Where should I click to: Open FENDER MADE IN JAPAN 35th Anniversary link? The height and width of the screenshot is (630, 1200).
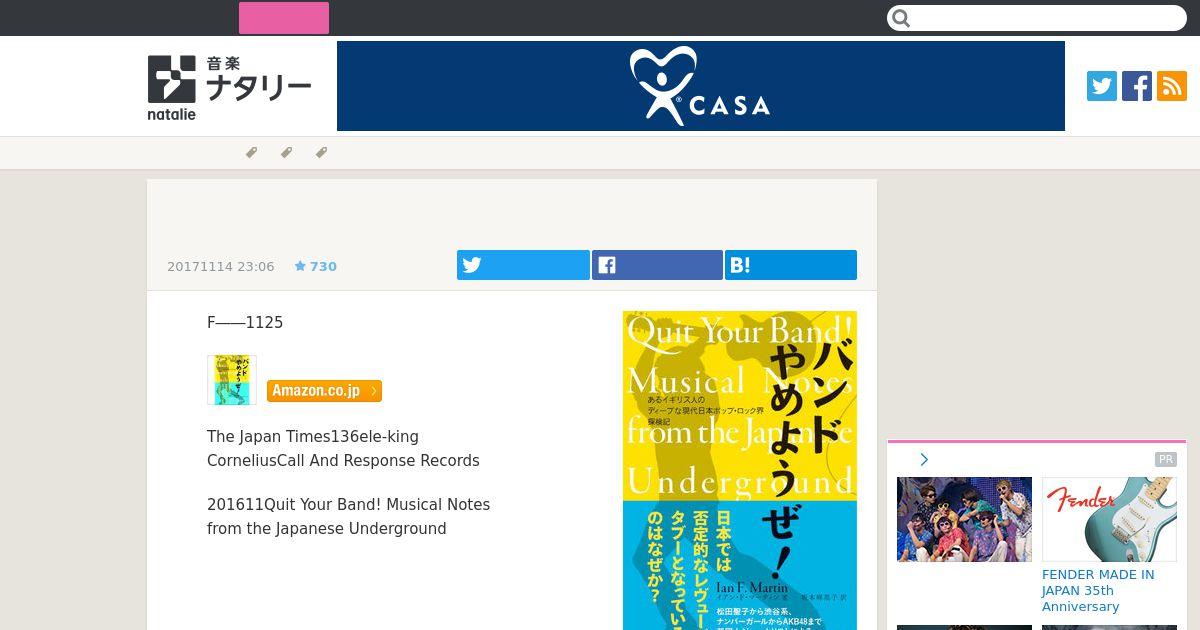[x=1098, y=590]
